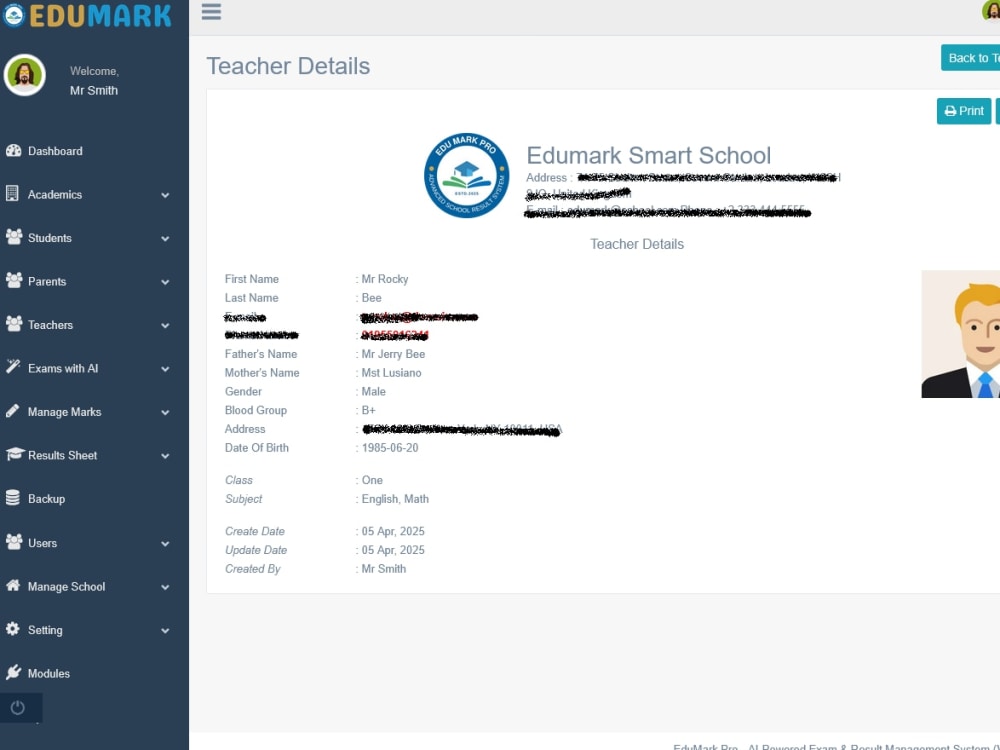Image resolution: width=1000 pixels, height=750 pixels.
Task: Expand the Results Sheet chevron
Action: tap(165, 456)
